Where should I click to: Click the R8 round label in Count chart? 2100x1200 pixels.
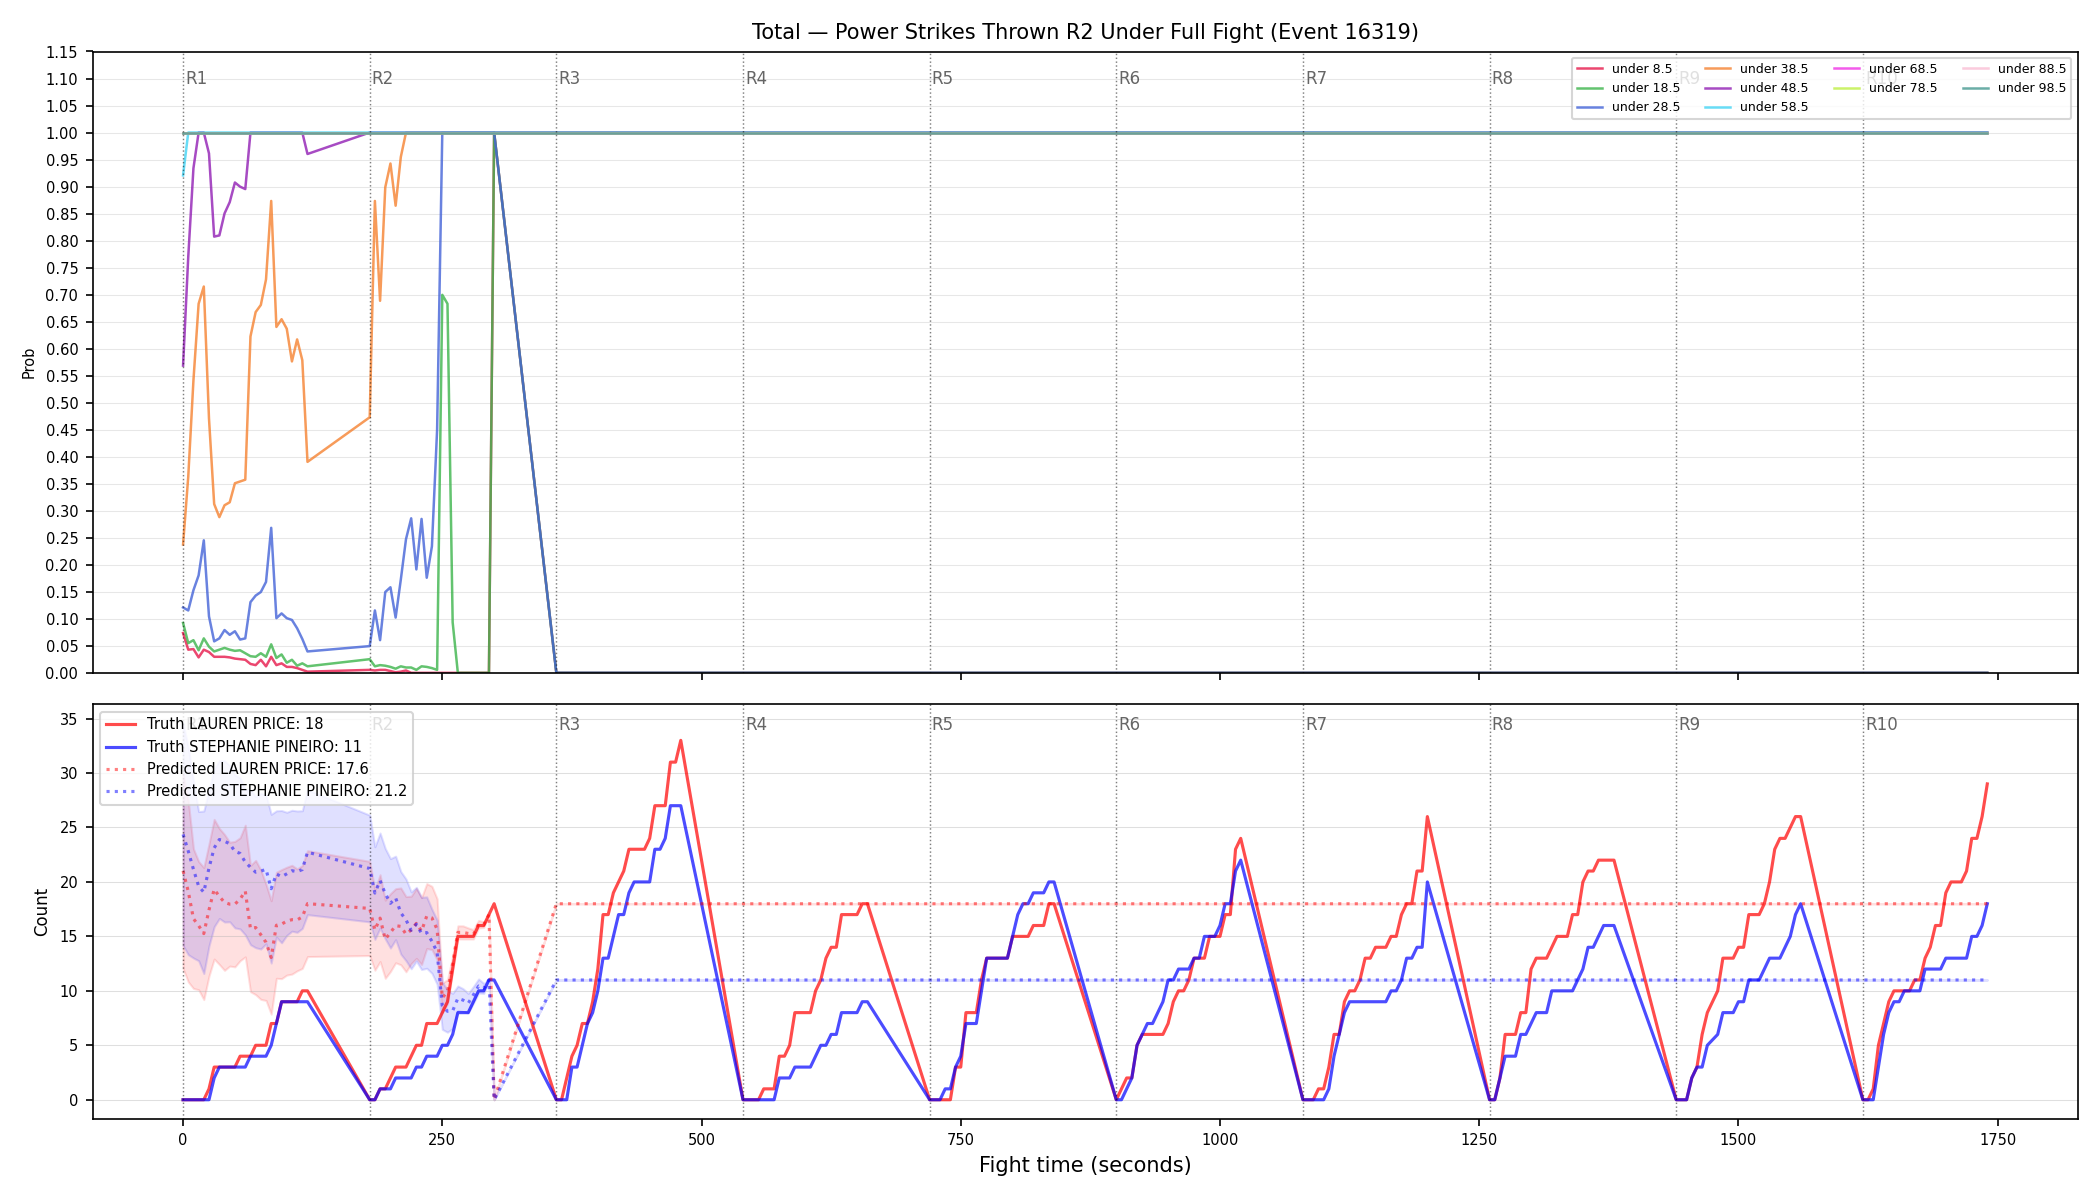(1502, 724)
